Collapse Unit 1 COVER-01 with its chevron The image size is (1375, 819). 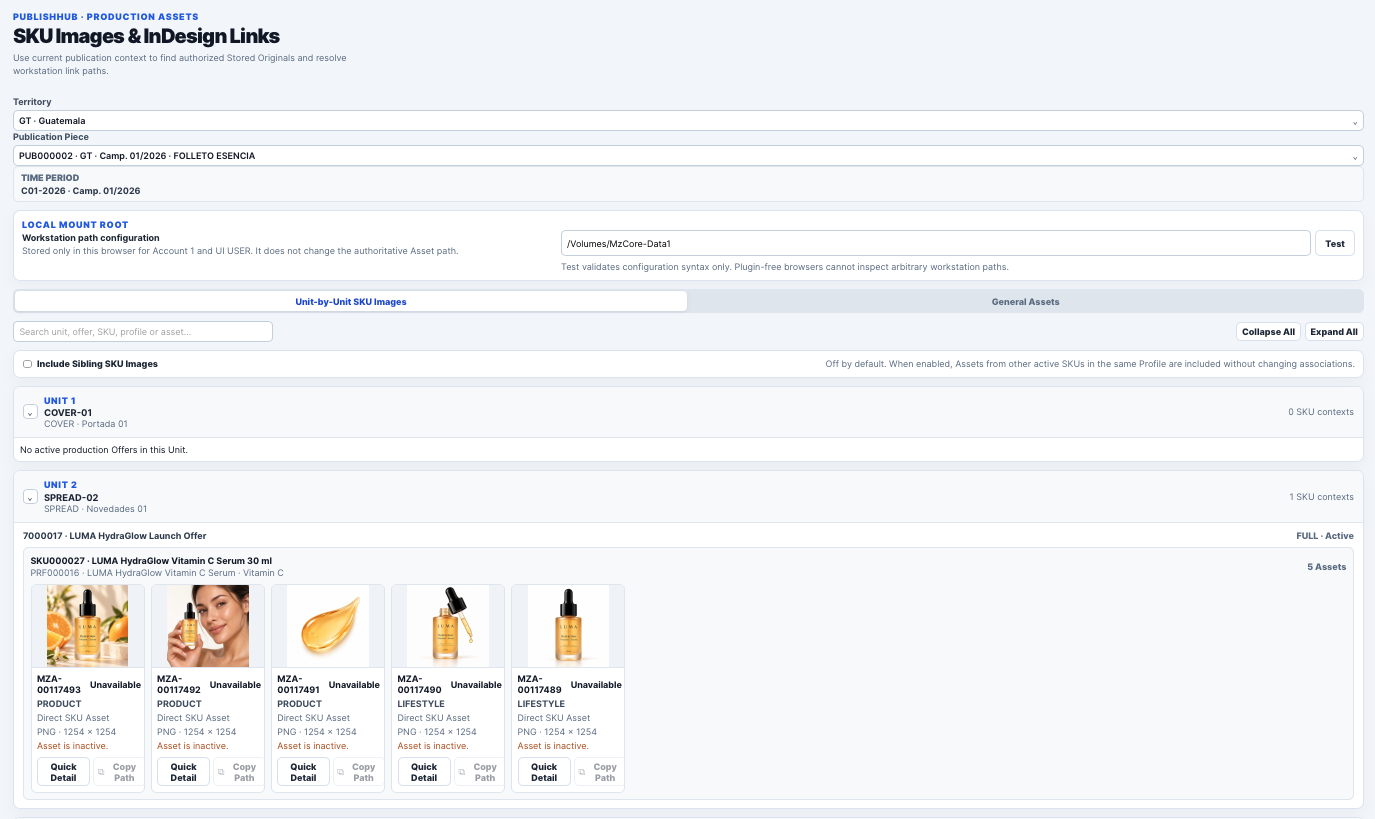coord(30,412)
